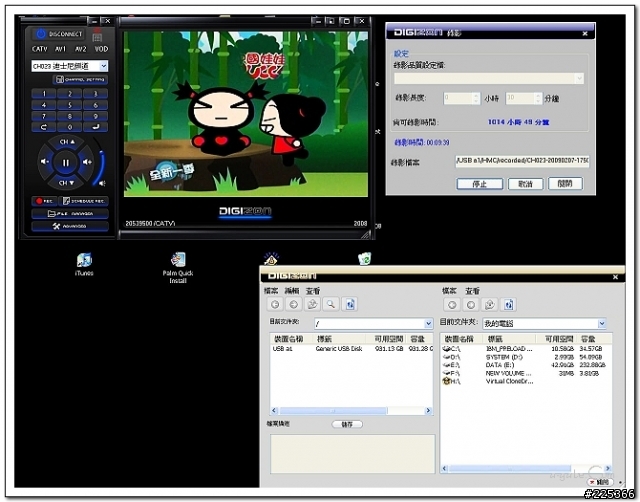Go to next channel with CH up
This screenshot has width=640, height=502.
coord(67,142)
